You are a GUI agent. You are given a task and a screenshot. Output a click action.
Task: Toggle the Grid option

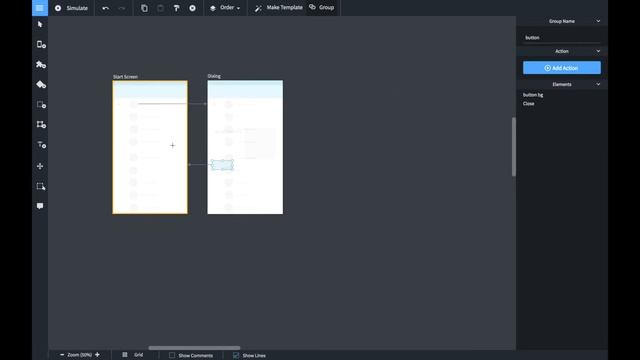(x=132, y=355)
